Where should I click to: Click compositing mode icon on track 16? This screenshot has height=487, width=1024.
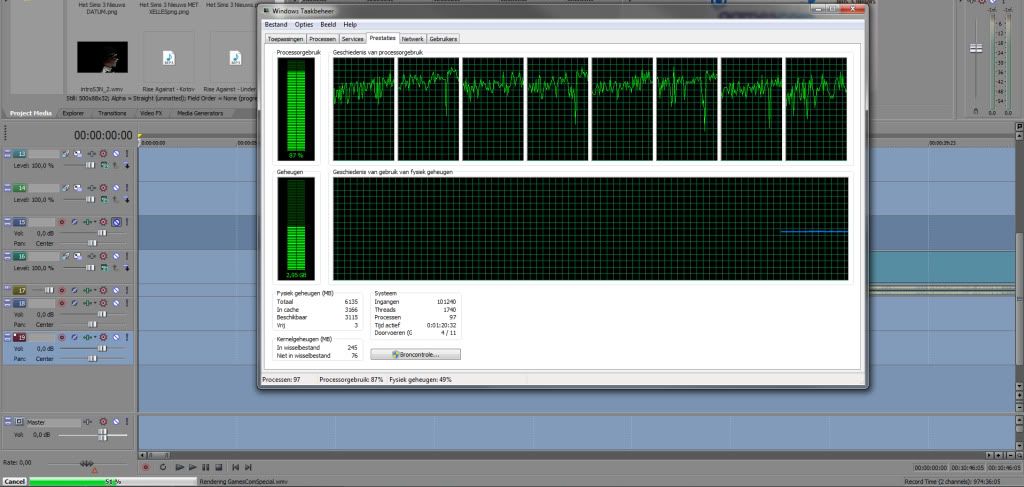click(104, 268)
